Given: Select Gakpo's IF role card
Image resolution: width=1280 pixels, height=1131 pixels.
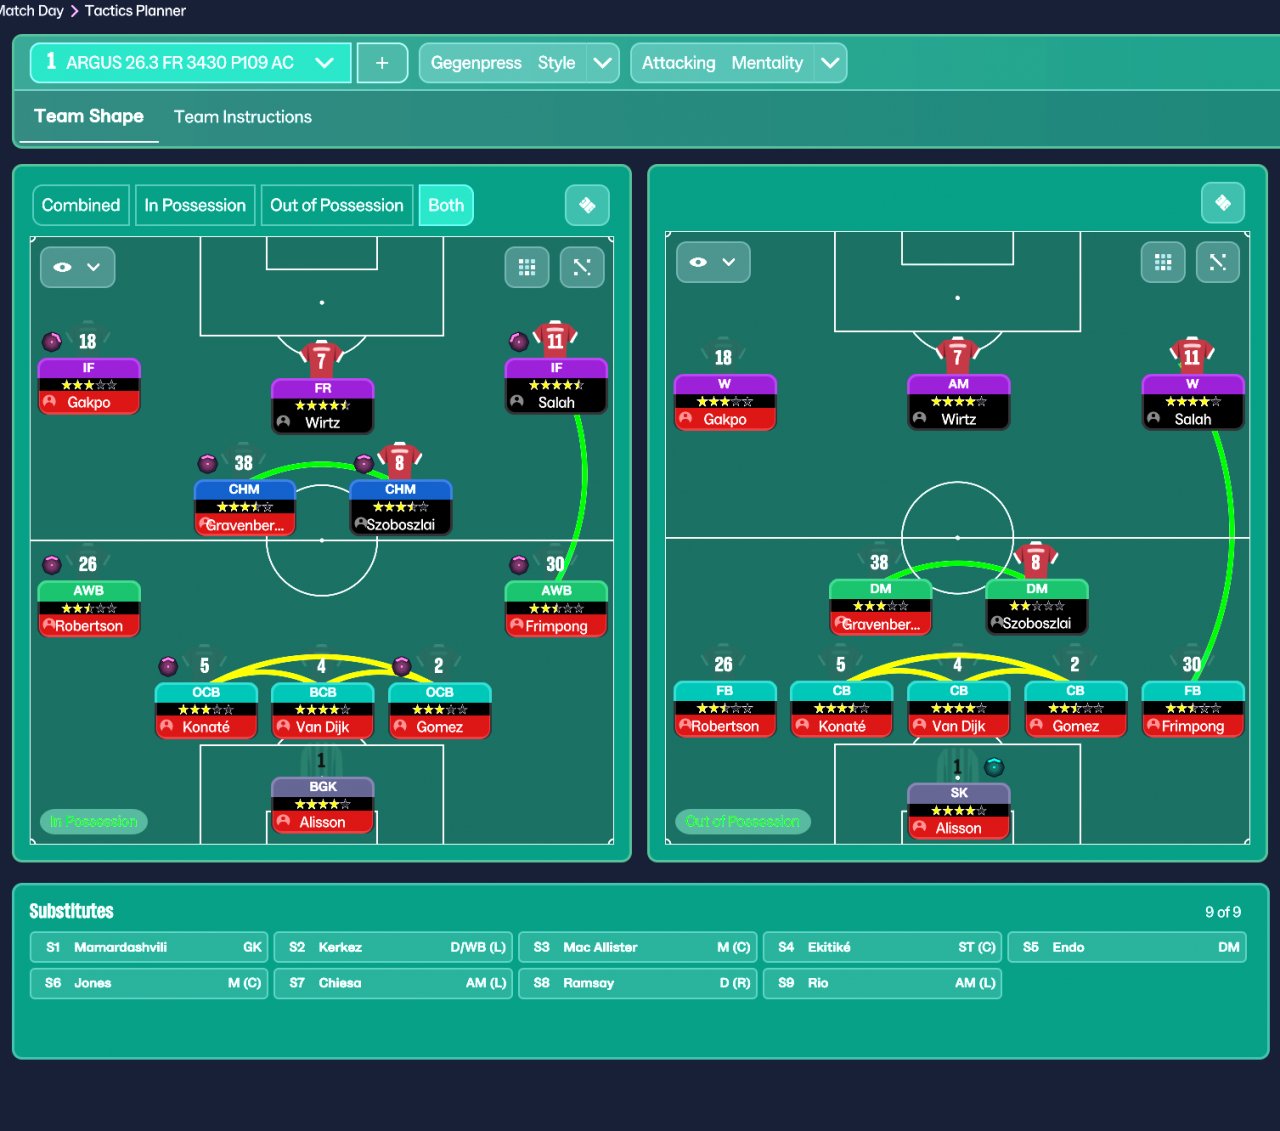Looking at the screenshot, I should click(89, 386).
